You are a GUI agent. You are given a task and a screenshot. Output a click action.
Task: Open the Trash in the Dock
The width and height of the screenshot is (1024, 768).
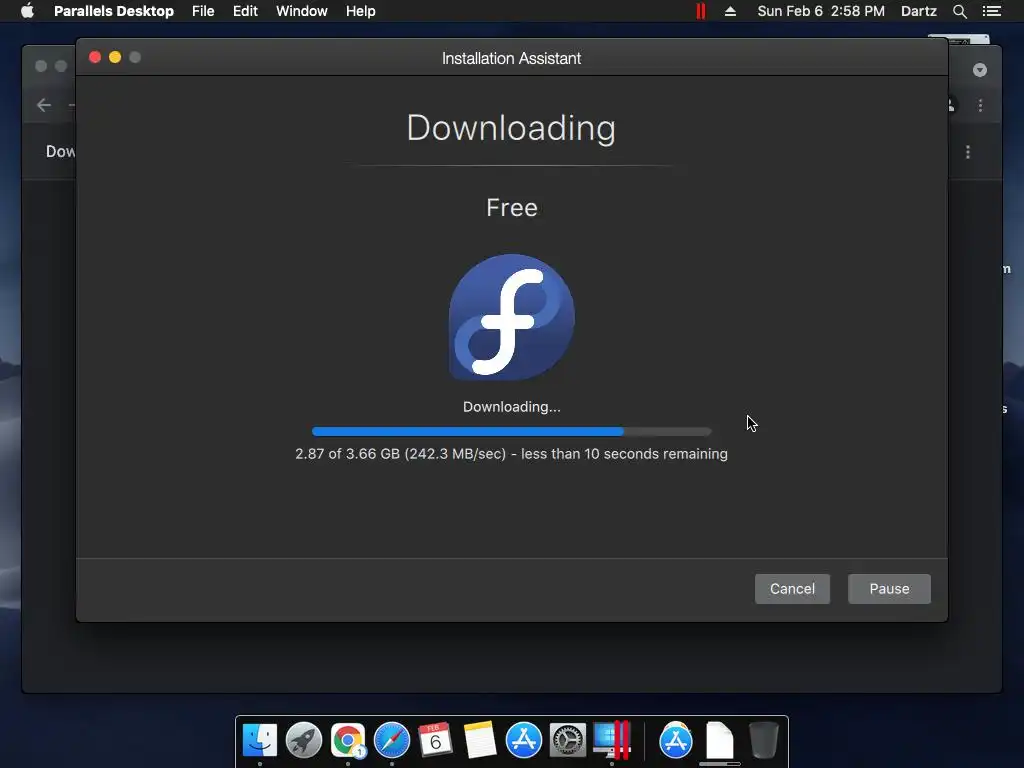(x=763, y=741)
